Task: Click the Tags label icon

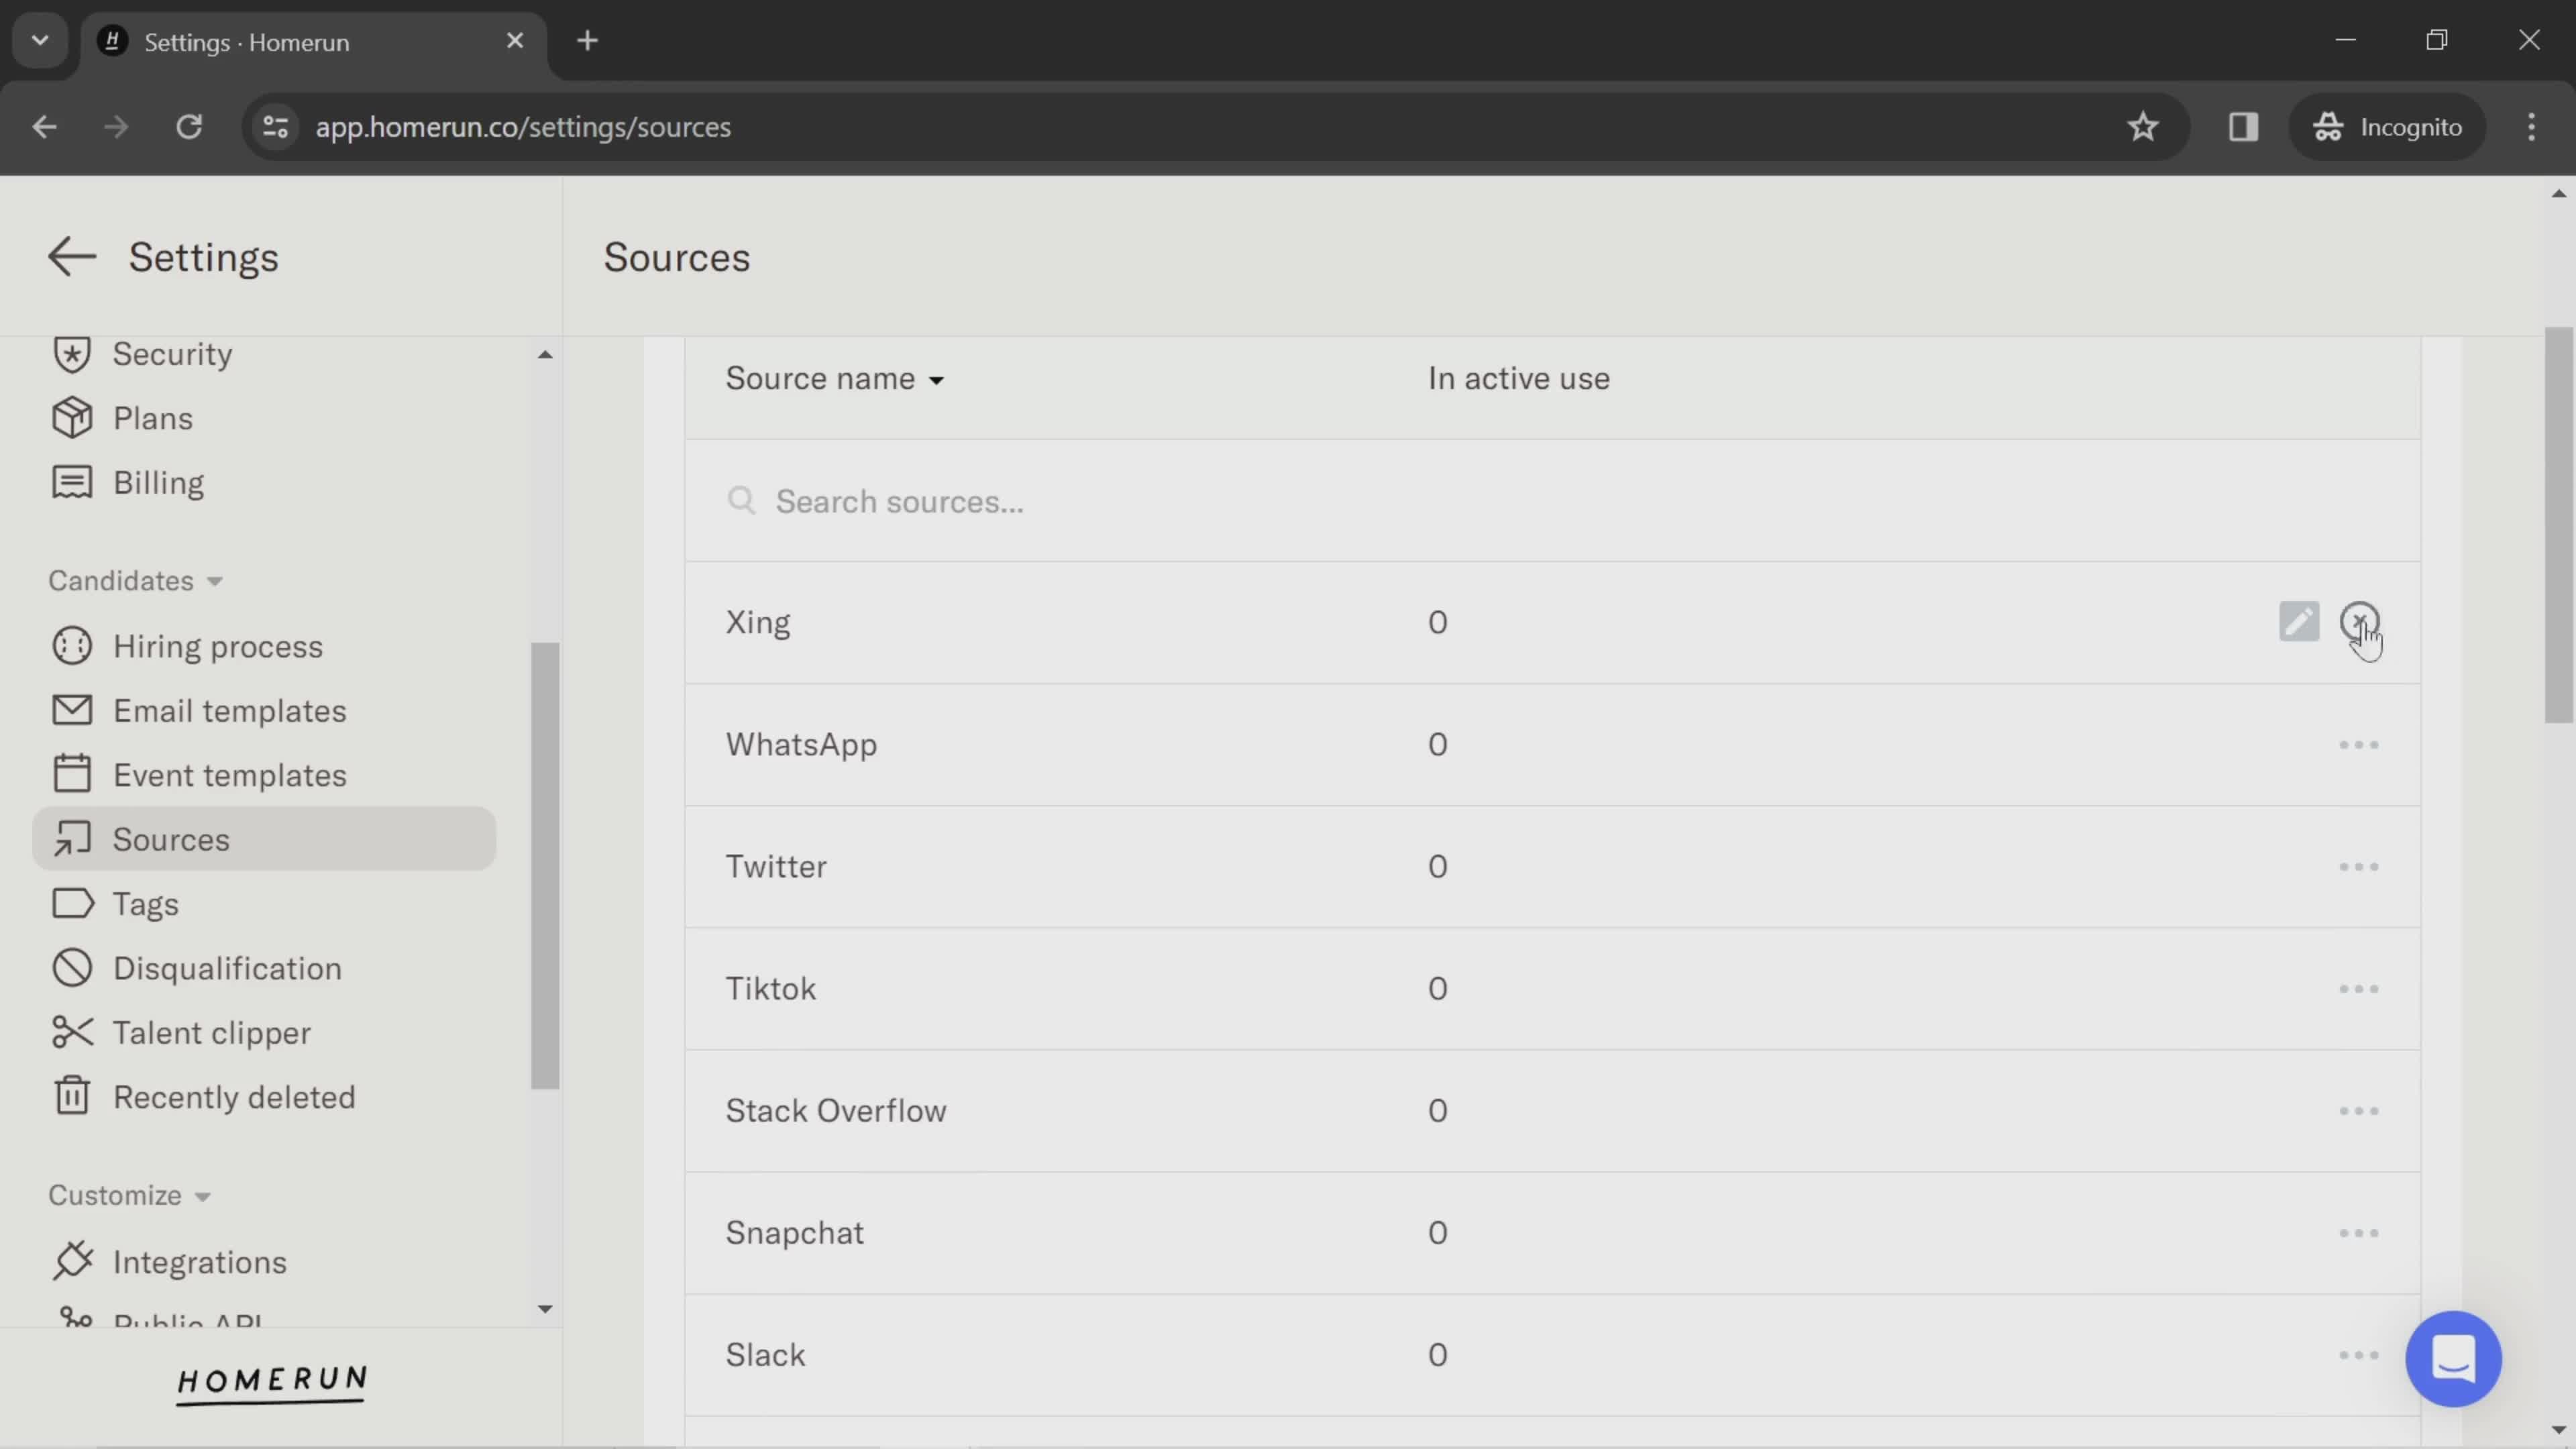Action: click(72, 904)
